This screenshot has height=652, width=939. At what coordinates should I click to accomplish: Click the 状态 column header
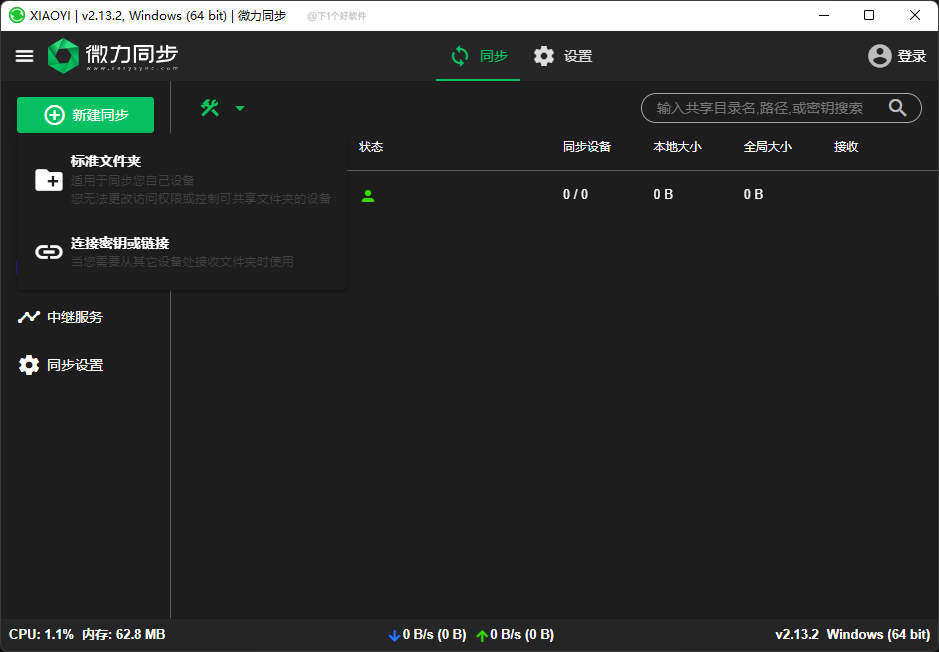coord(371,147)
